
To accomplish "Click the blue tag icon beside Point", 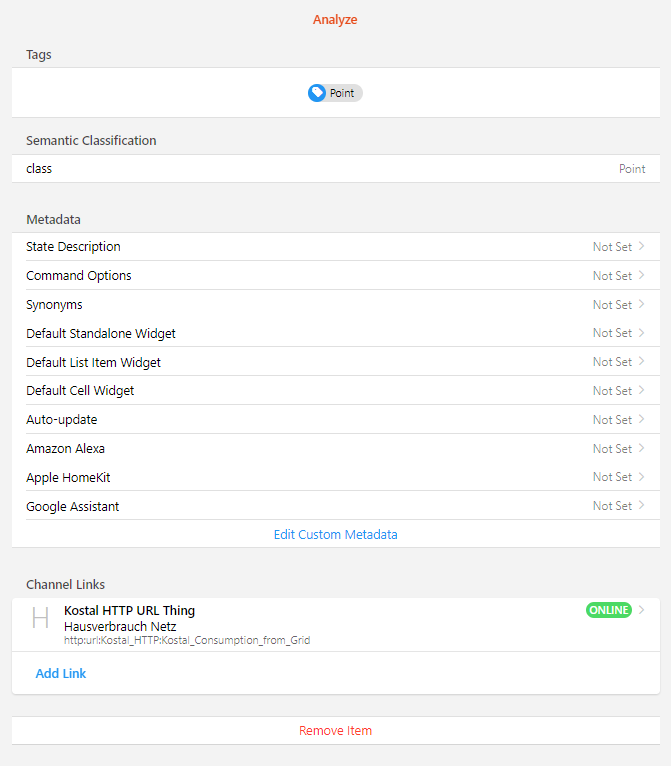I will click(317, 93).
